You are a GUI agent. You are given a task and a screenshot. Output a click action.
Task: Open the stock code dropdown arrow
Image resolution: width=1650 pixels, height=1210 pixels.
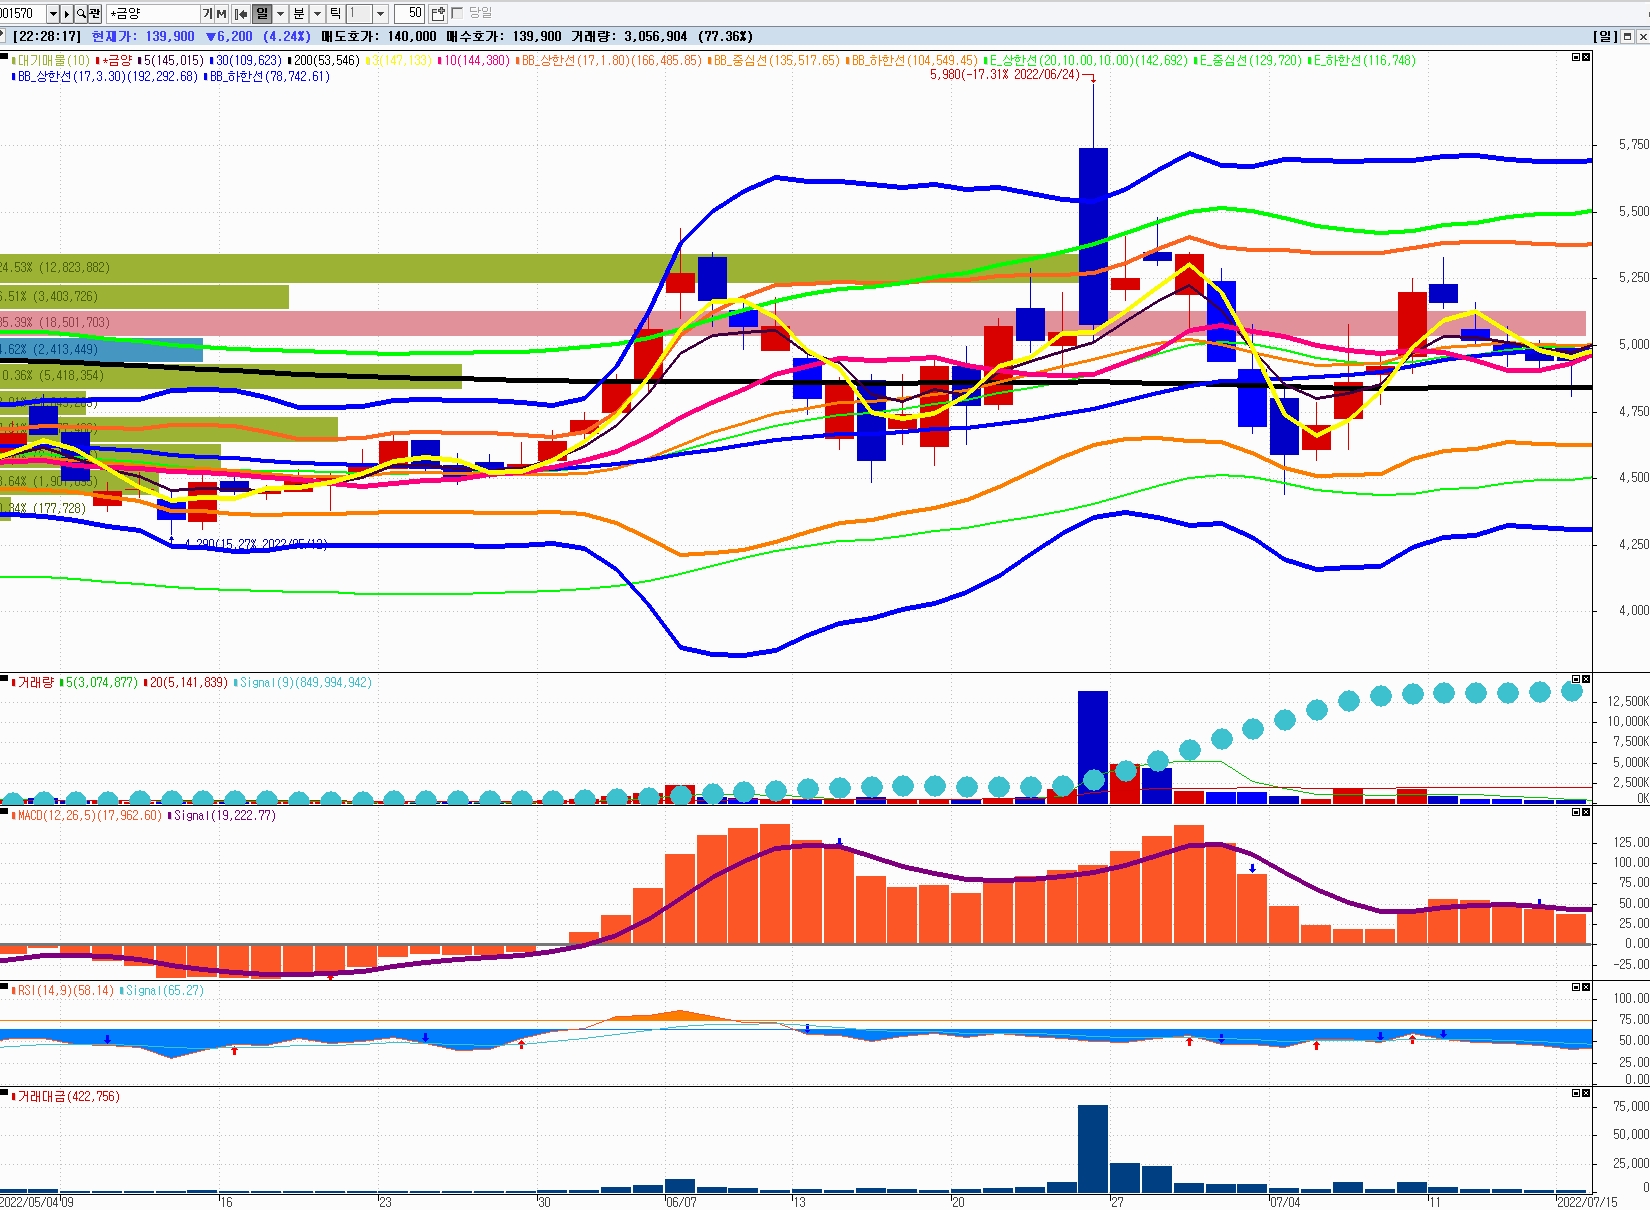(x=53, y=14)
